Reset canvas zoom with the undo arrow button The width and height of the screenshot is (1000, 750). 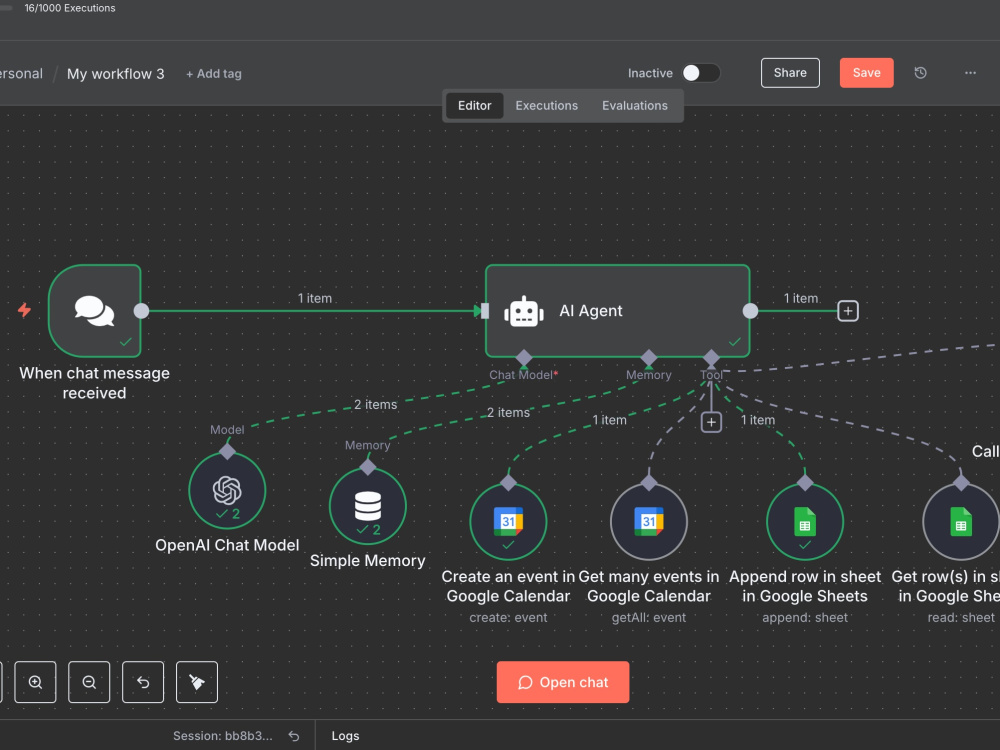143,682
